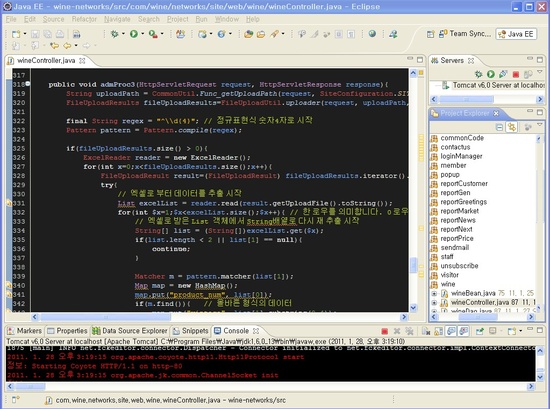
Task: Click warning marker on line 331
Action: 9,203
